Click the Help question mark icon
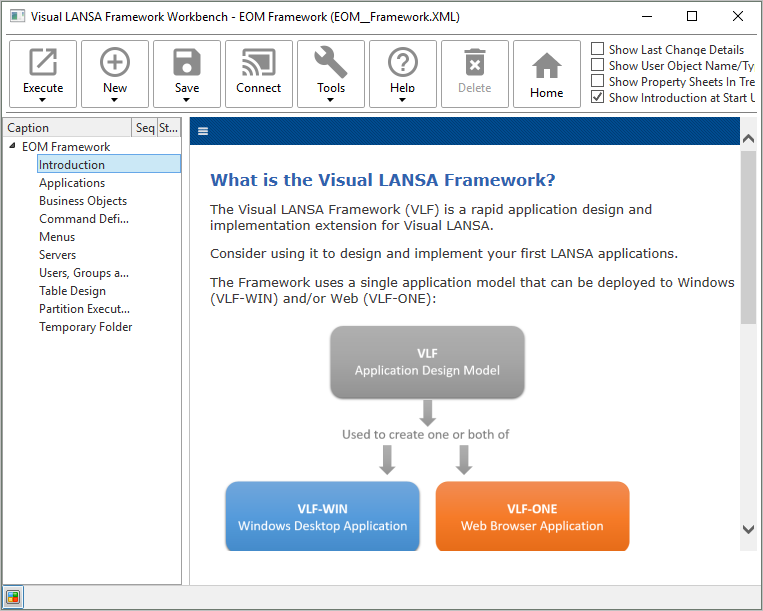763x611 pixels. coord(403,62)
